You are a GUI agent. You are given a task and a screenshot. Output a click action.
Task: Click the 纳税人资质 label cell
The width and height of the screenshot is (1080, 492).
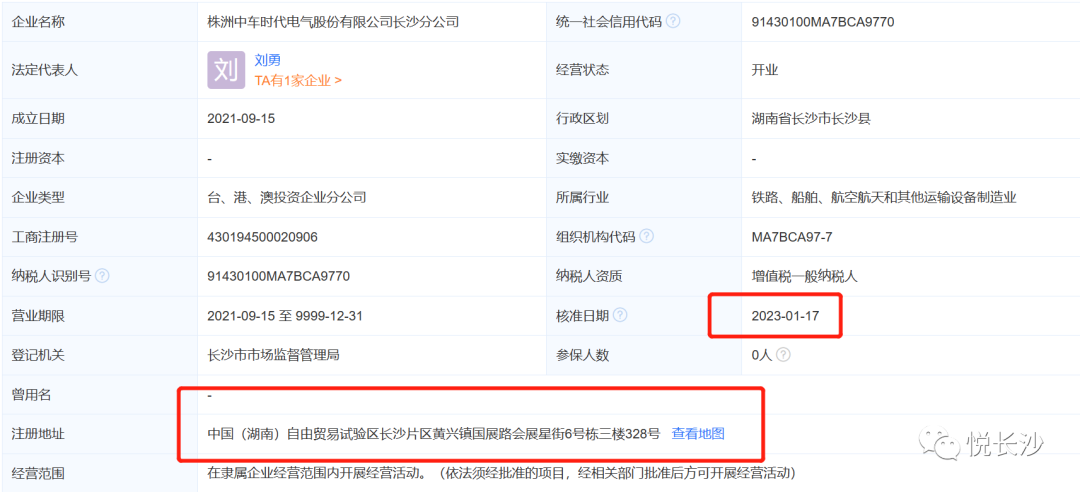pyautogui.click(x=643, y=276)
